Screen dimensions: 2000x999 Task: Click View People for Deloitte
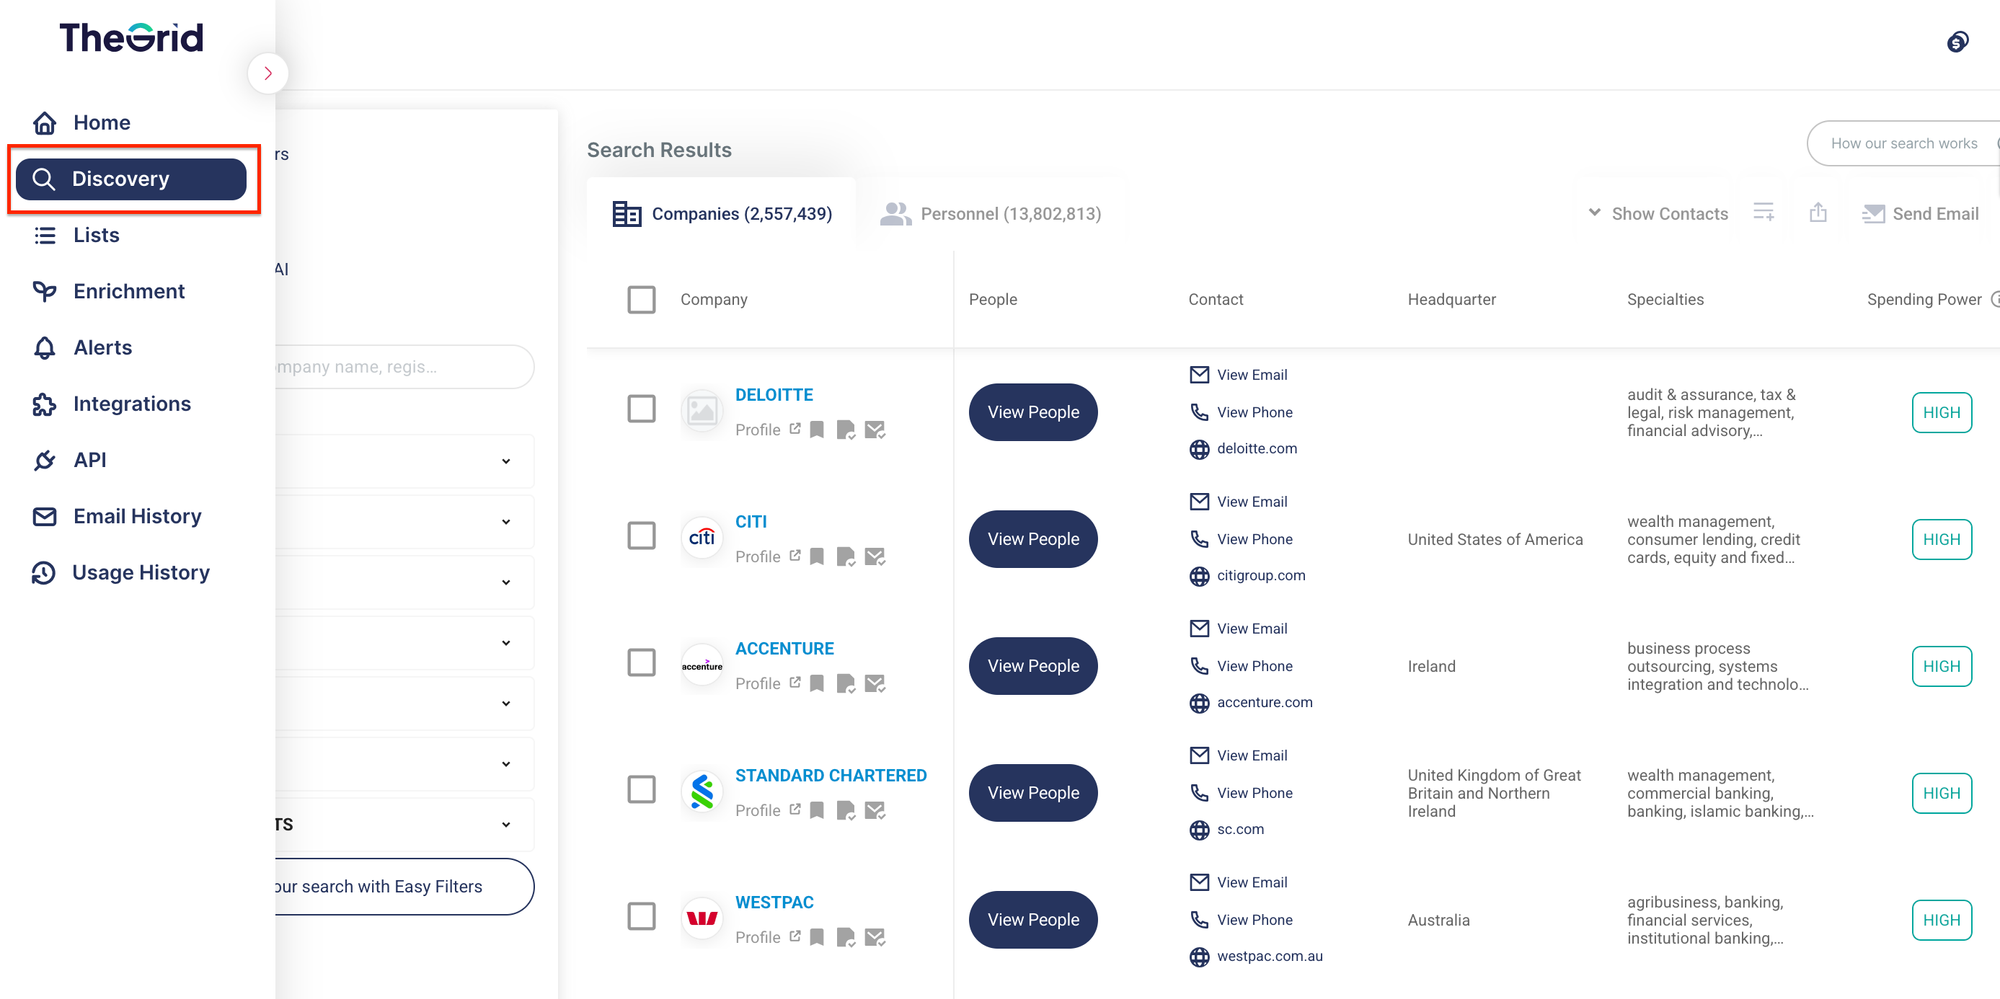tap(1033, 412)
